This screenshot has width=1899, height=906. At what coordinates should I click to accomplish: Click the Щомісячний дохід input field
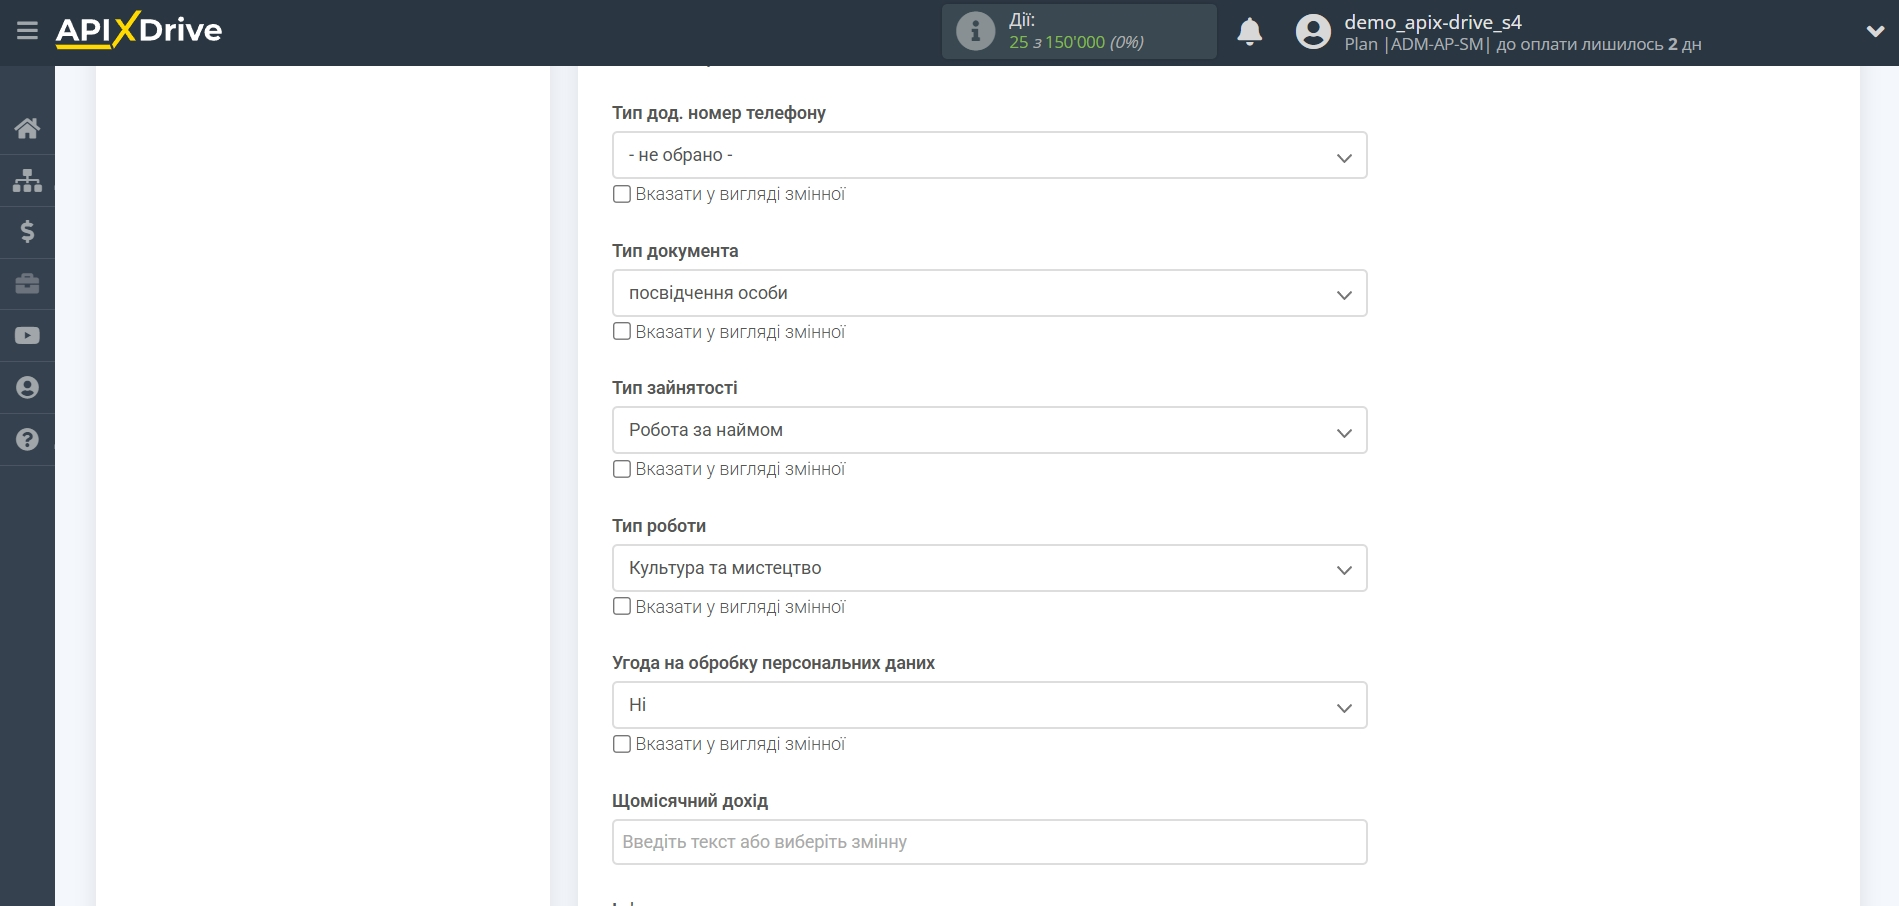click(989, 843)
